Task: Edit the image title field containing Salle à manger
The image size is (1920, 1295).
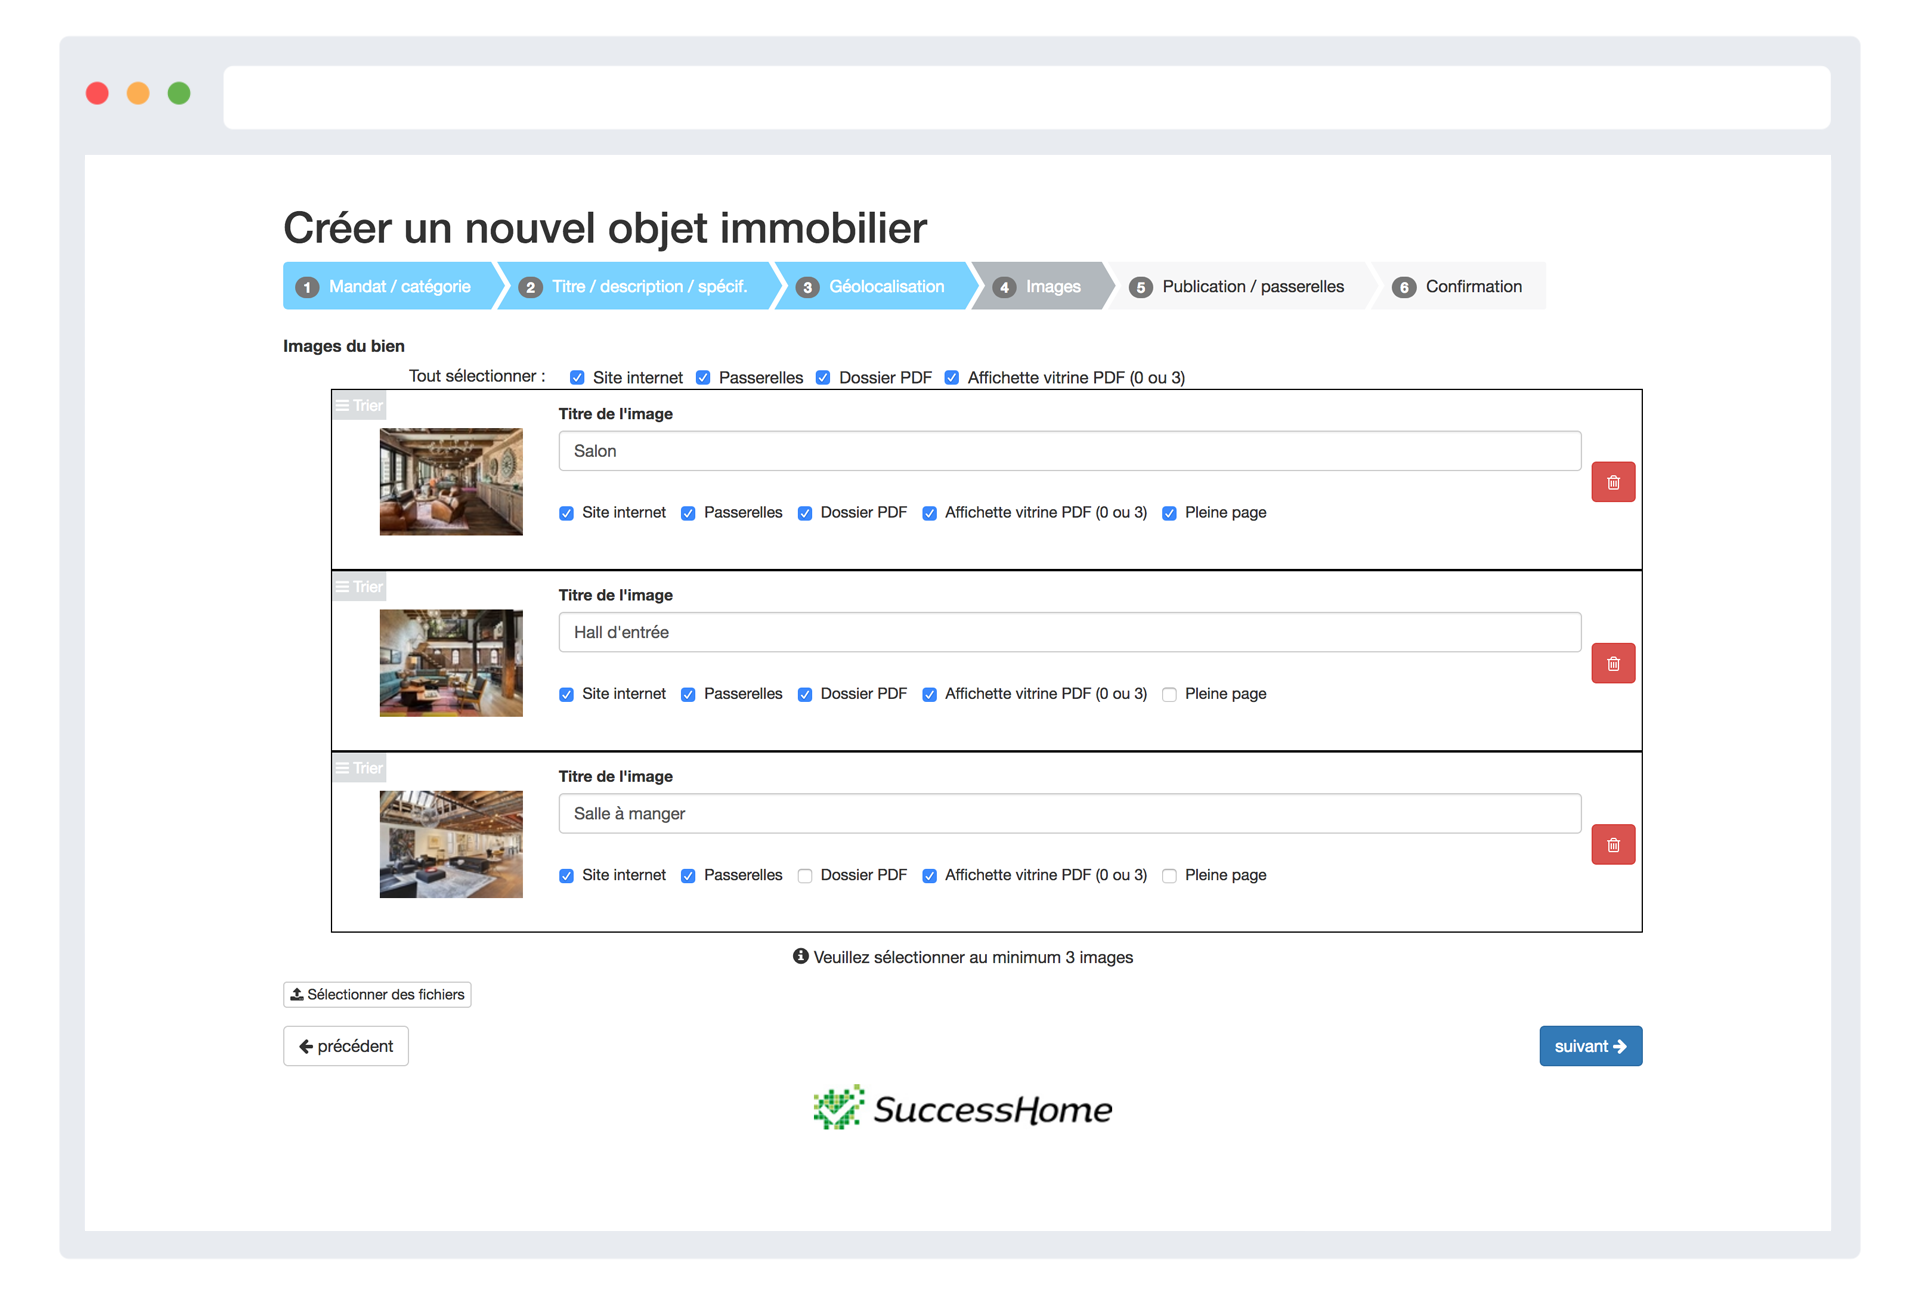Action: [x=1069, y=813]
